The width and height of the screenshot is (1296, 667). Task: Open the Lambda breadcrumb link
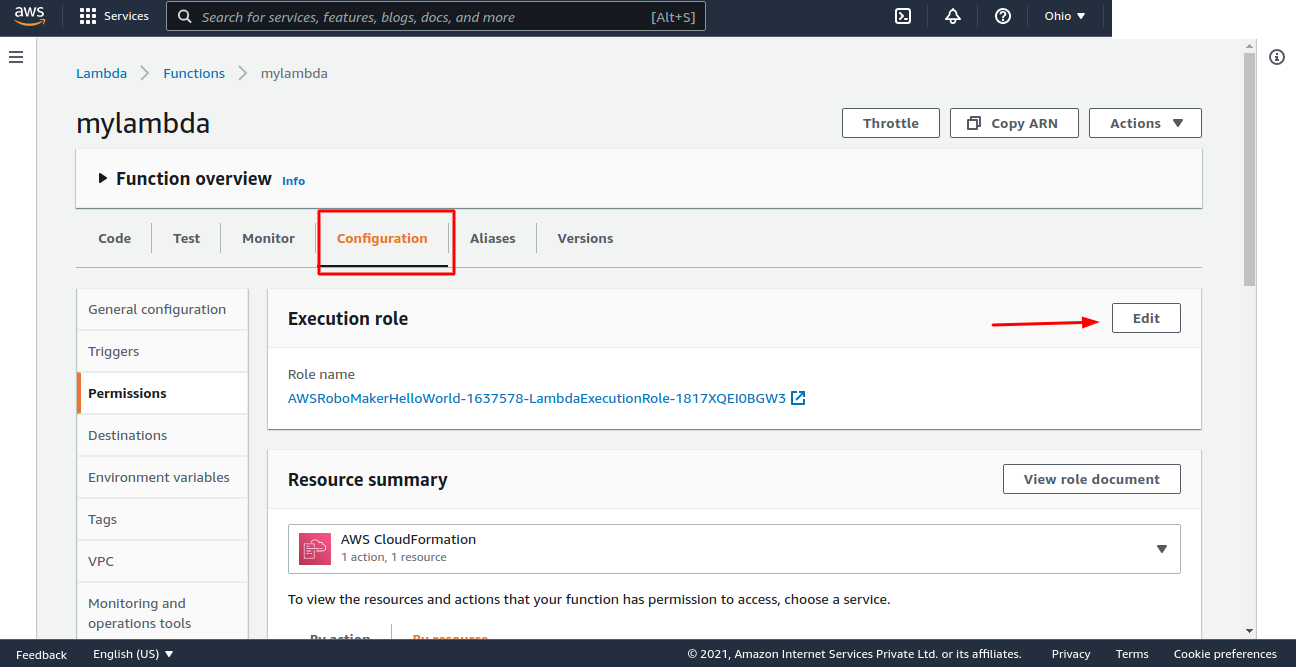click(101, 73)
